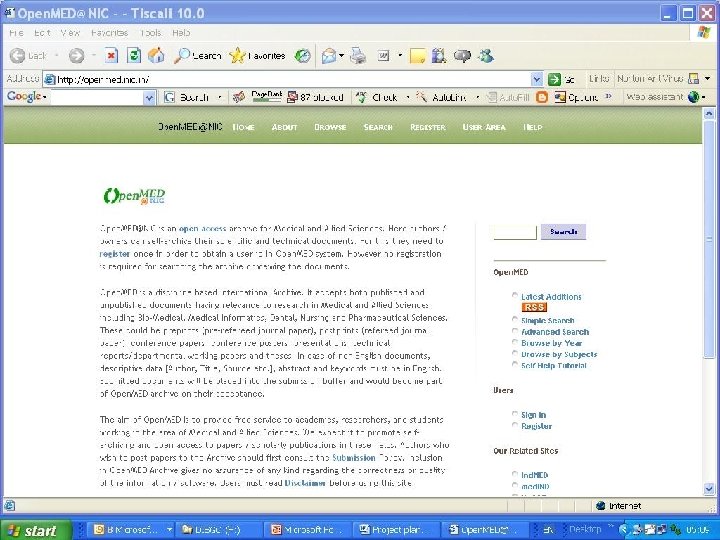Open Norton AntiVirus toolbar dropdown
Image resolution: width=720 pixels, height=540 pixels.
708,79
